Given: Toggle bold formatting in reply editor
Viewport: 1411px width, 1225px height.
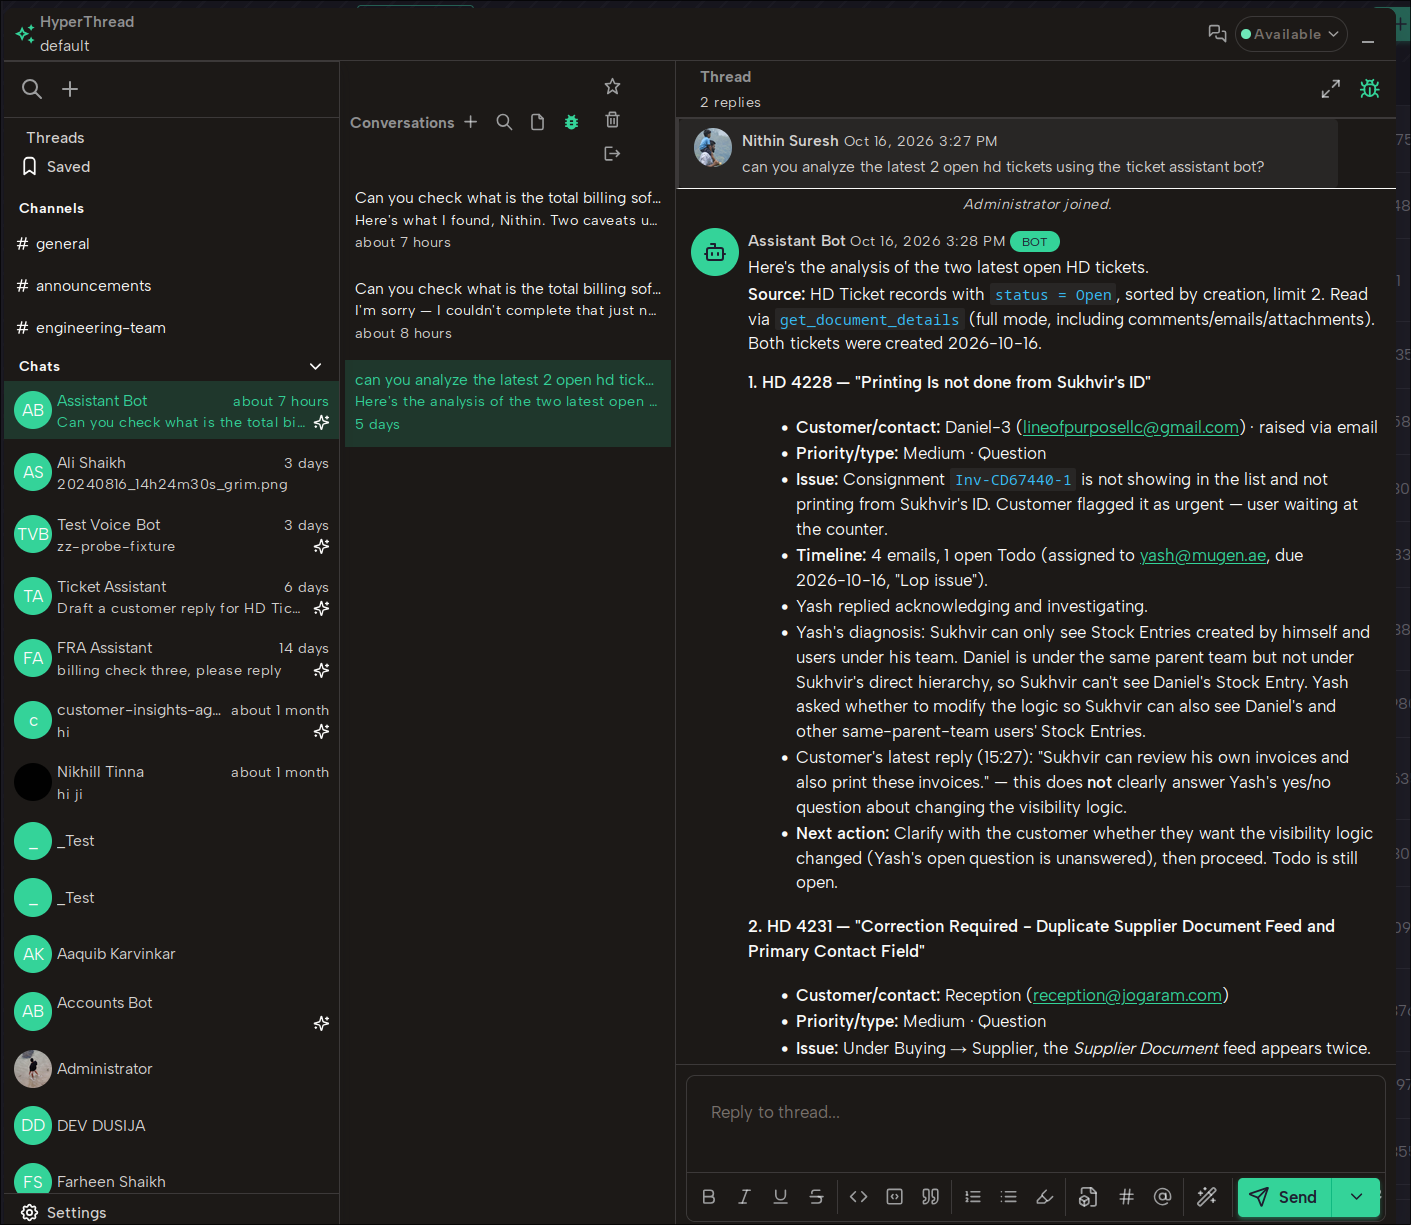Looking at the screenshot, I should (709, 1197).
